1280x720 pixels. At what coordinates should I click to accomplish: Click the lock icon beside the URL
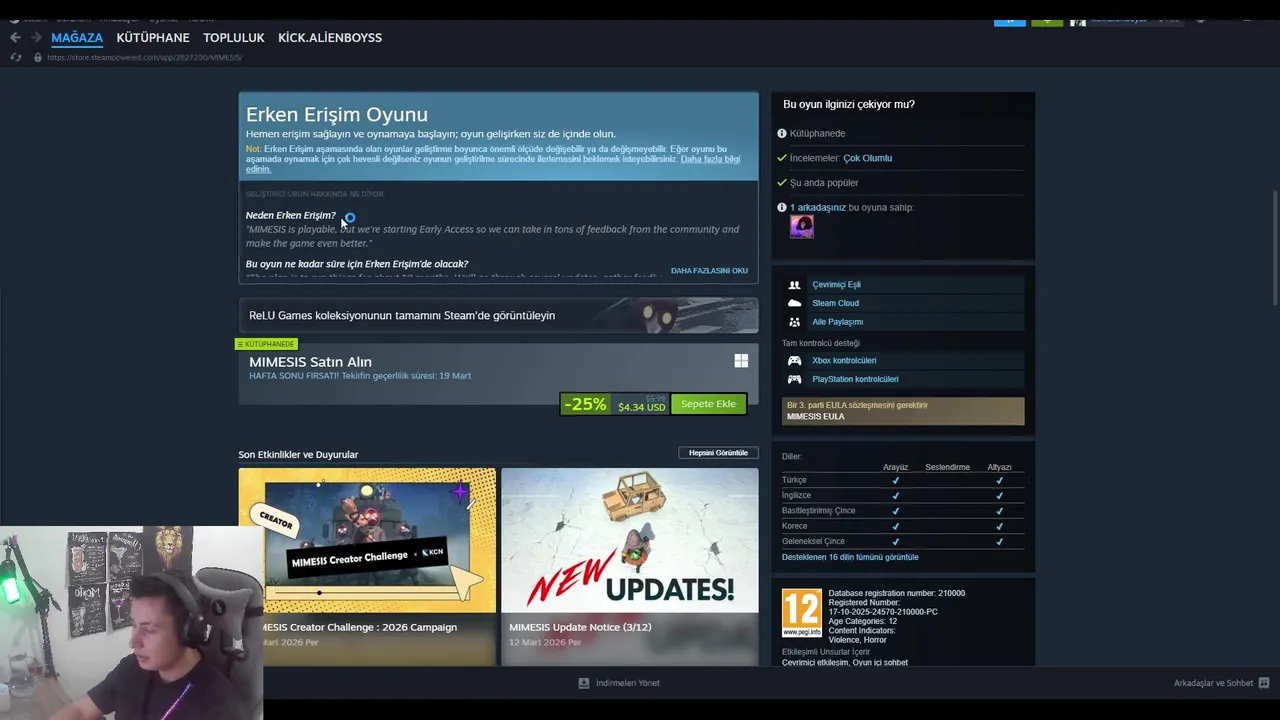point(38,57)
